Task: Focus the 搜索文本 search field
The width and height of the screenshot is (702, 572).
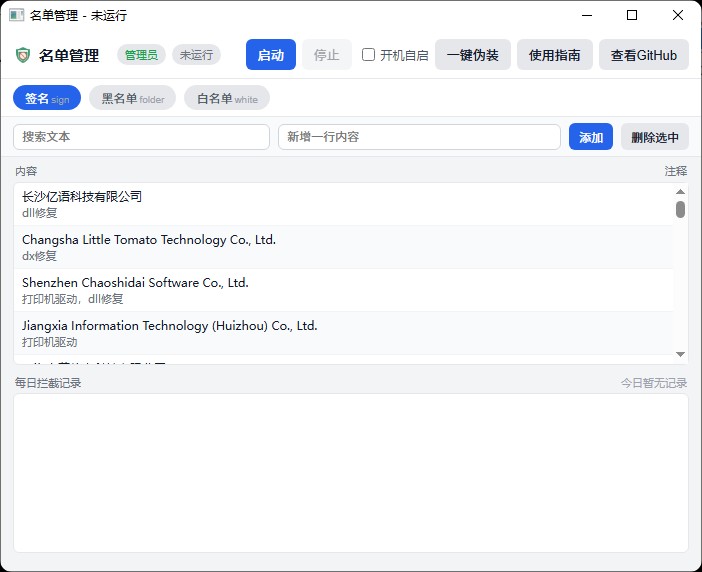Action: pos(141,137)
